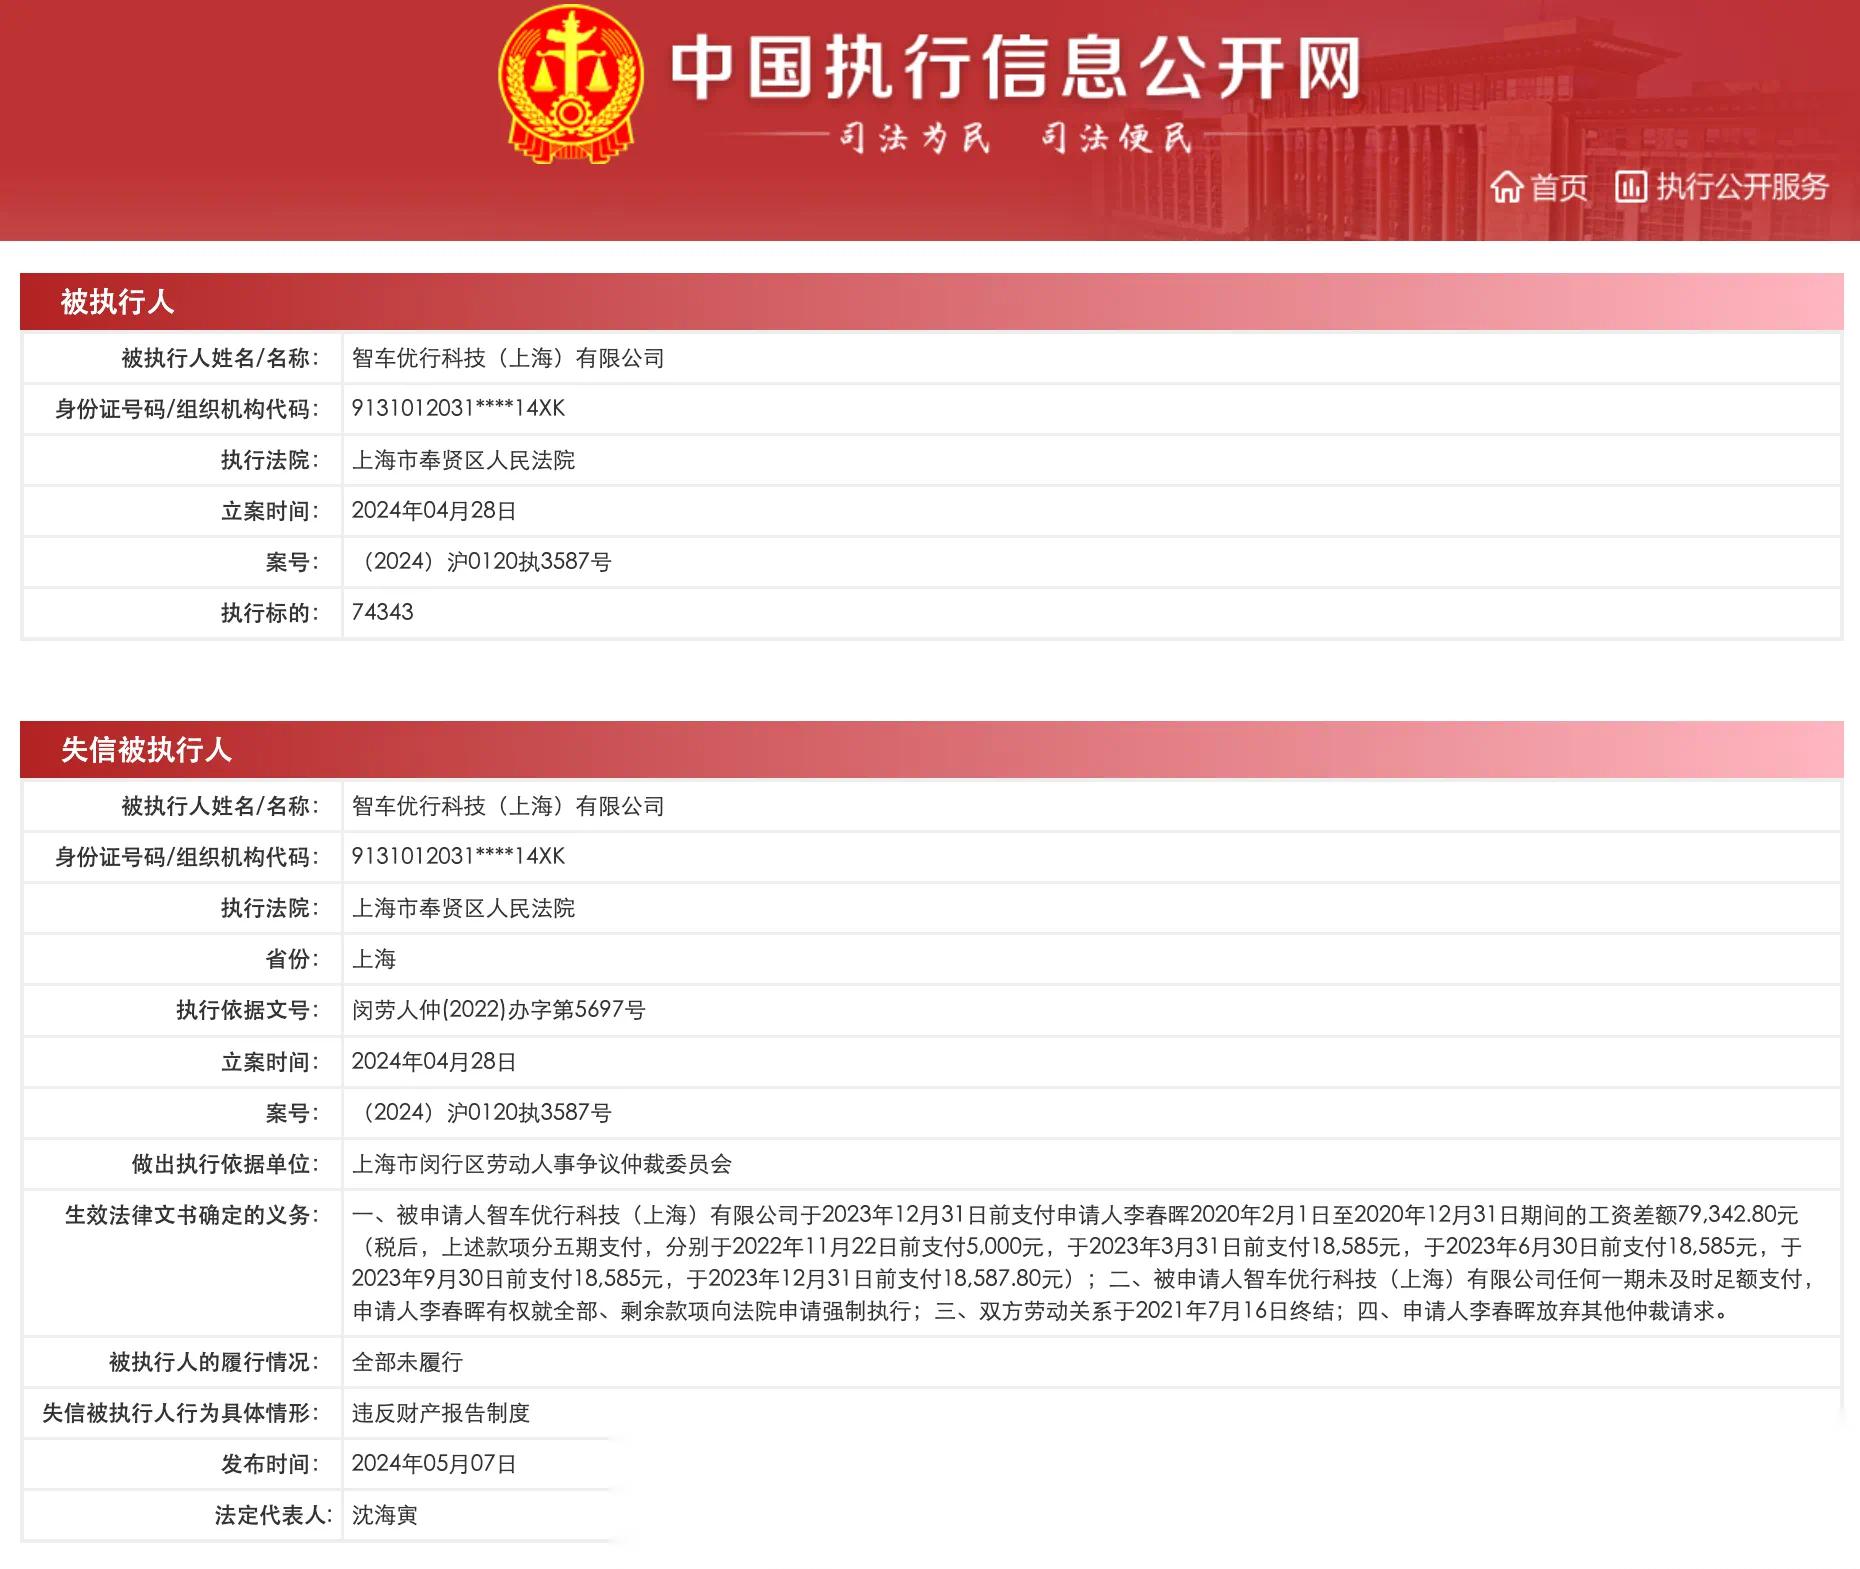Image resolution: width=1860 pixels, height=1569 pixels.
Task: Click the basis document number 闵劳人仲(2022)办字第5697号
Action: click(498, 1010)
